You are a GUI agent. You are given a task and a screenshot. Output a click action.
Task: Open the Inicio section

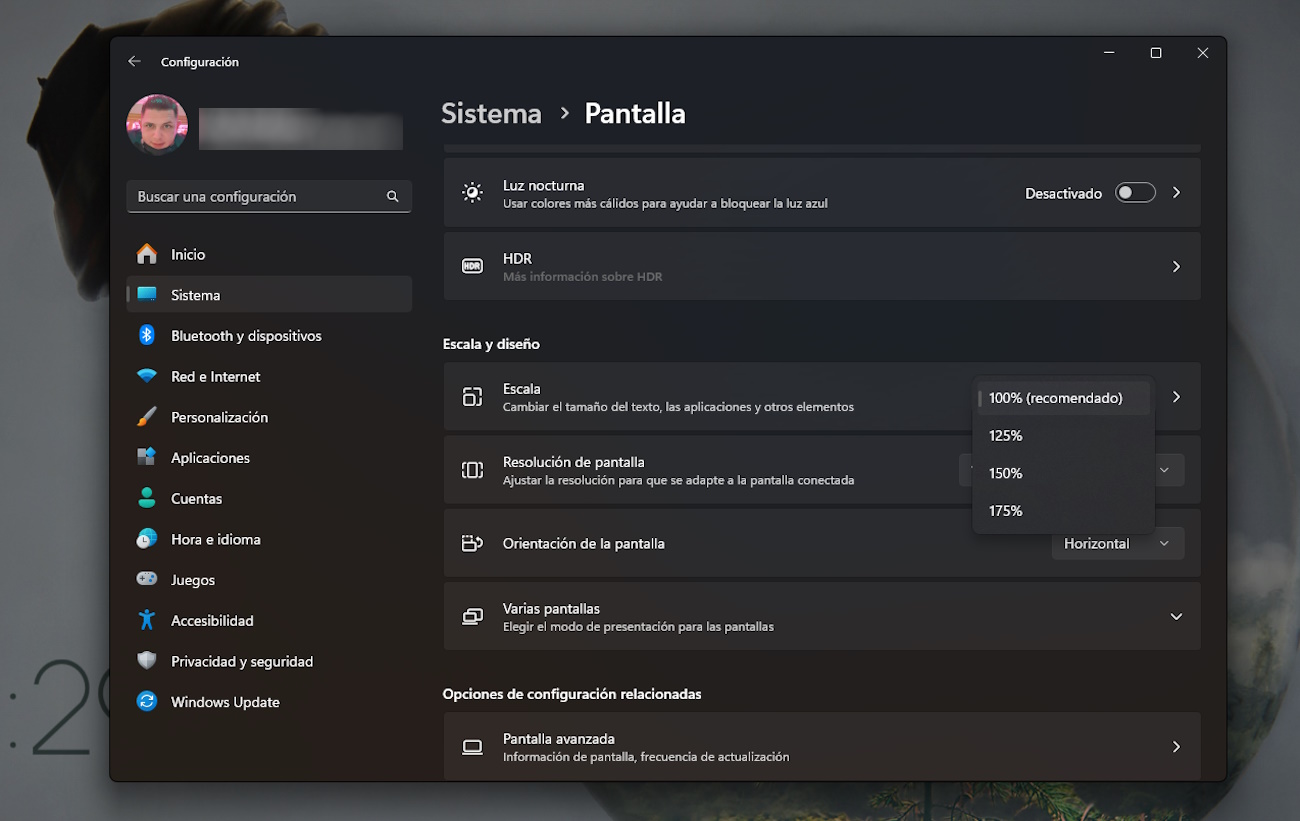click(269, 254)
